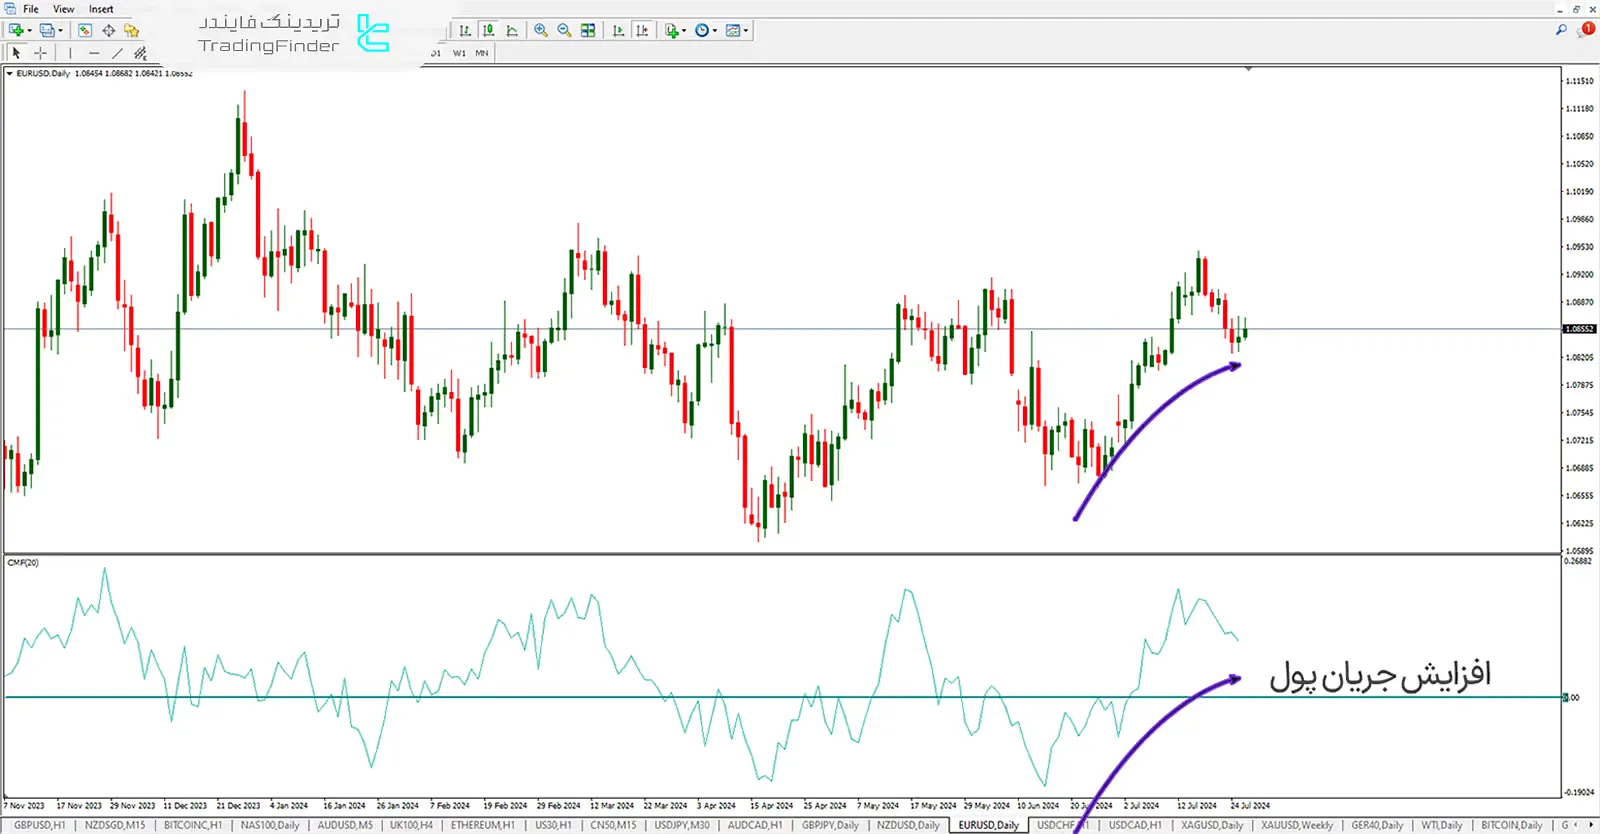The width and height of the screenshot is (1600, 834).
Task: Open the Insert menu
Action: (101, 9)
